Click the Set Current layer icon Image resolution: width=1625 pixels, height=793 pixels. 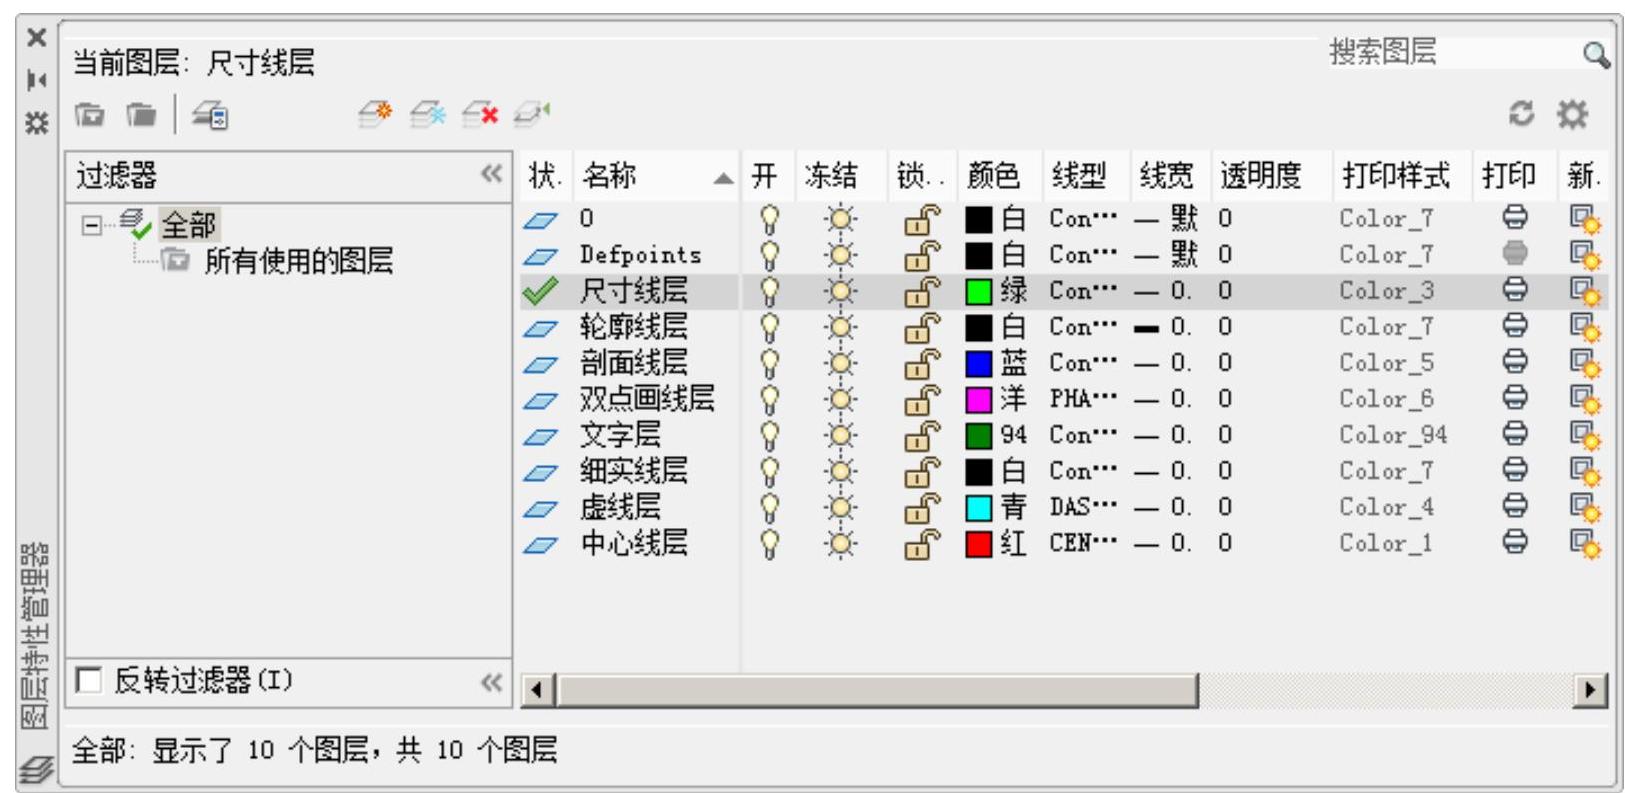pos(532,114)
